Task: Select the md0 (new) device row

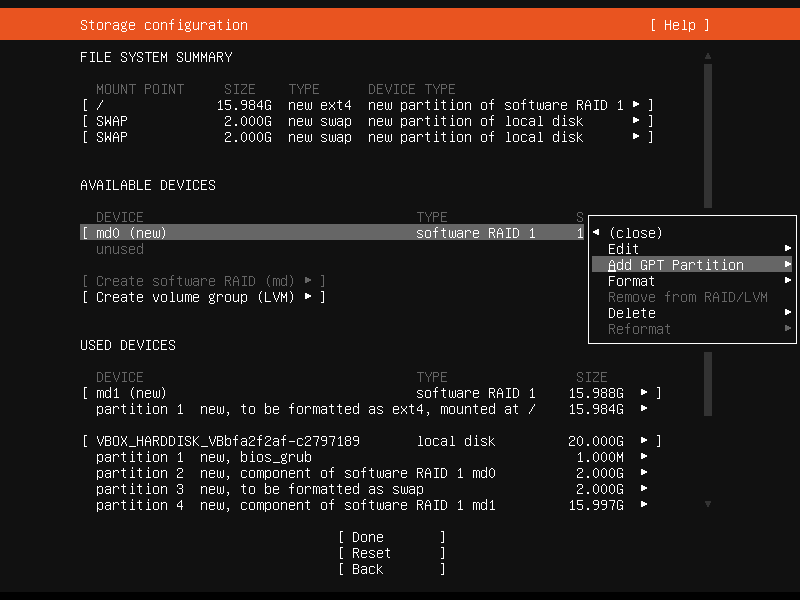Action: pyautogui.click(x=332, y=233)
